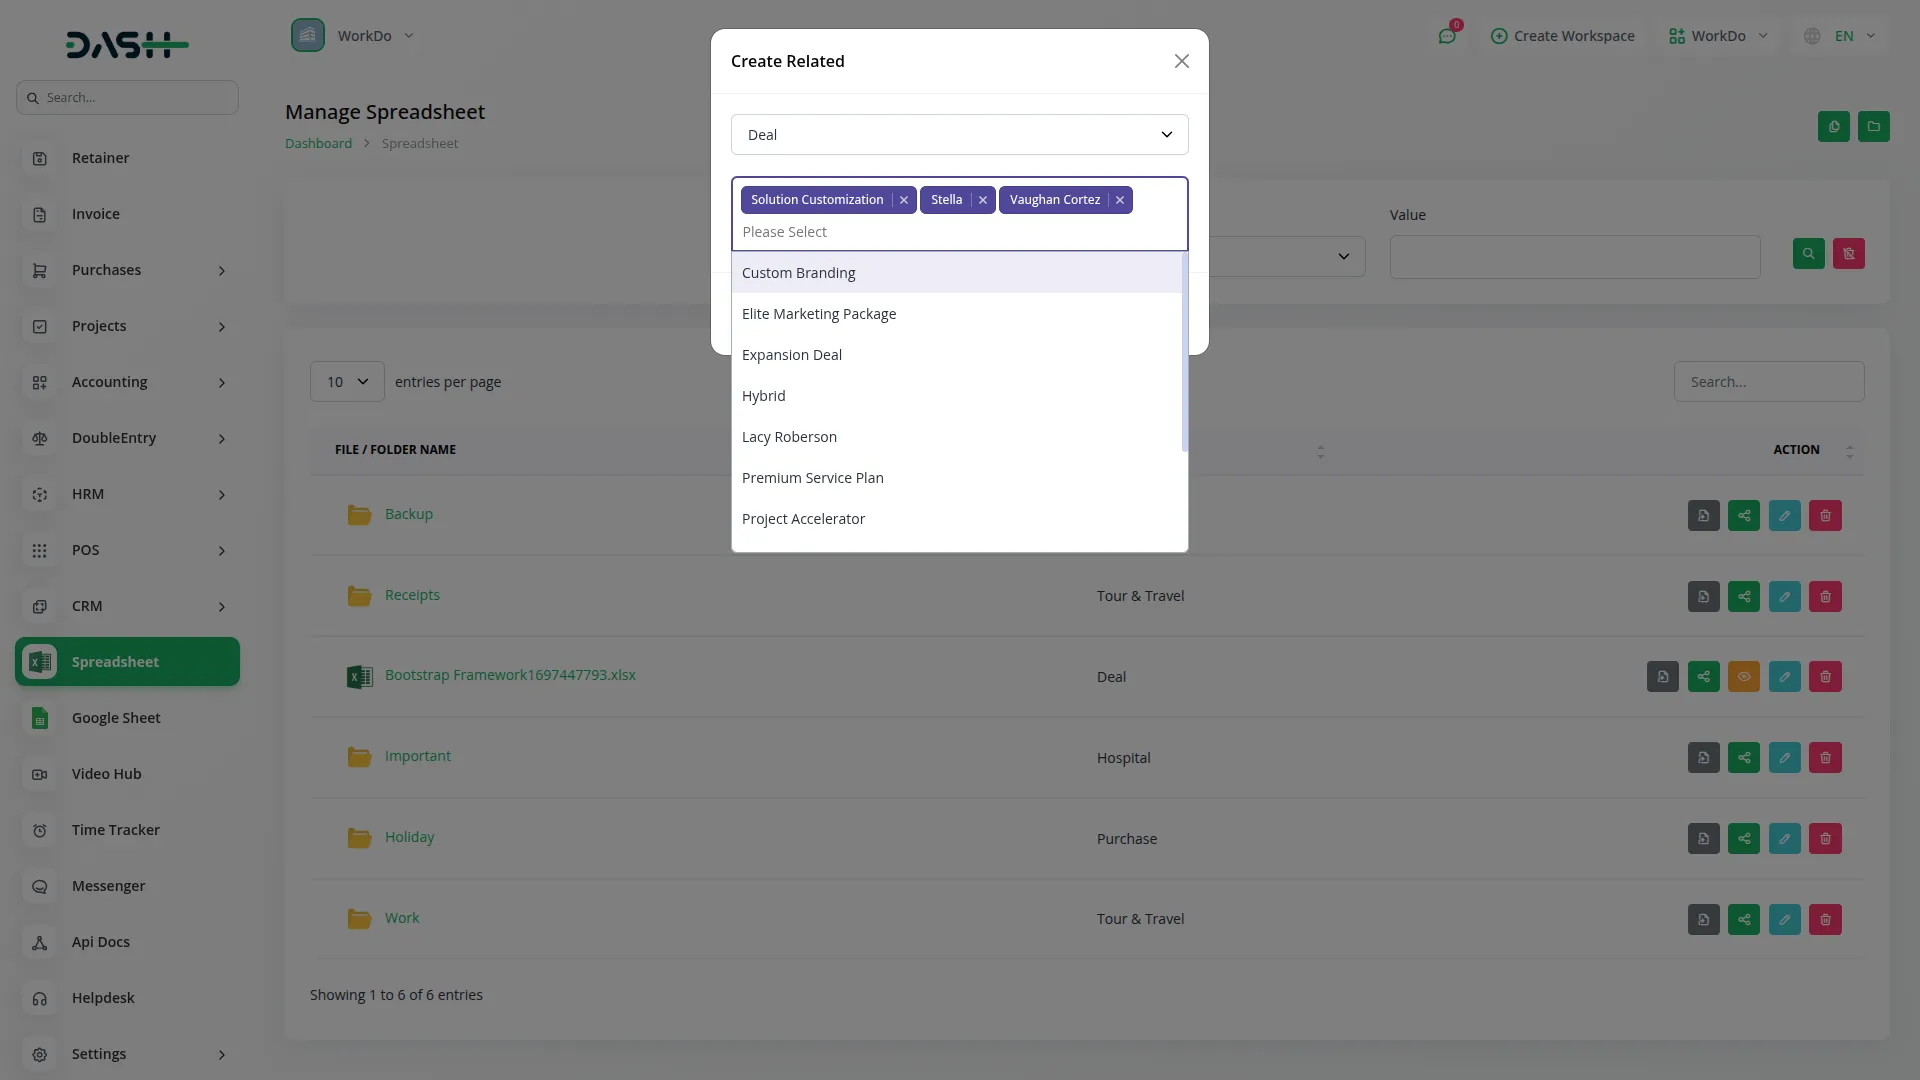Screen dimensions: 1920x1080
Task: Remove the Vaughan Cortez tag
Action: coord(1120,200)
